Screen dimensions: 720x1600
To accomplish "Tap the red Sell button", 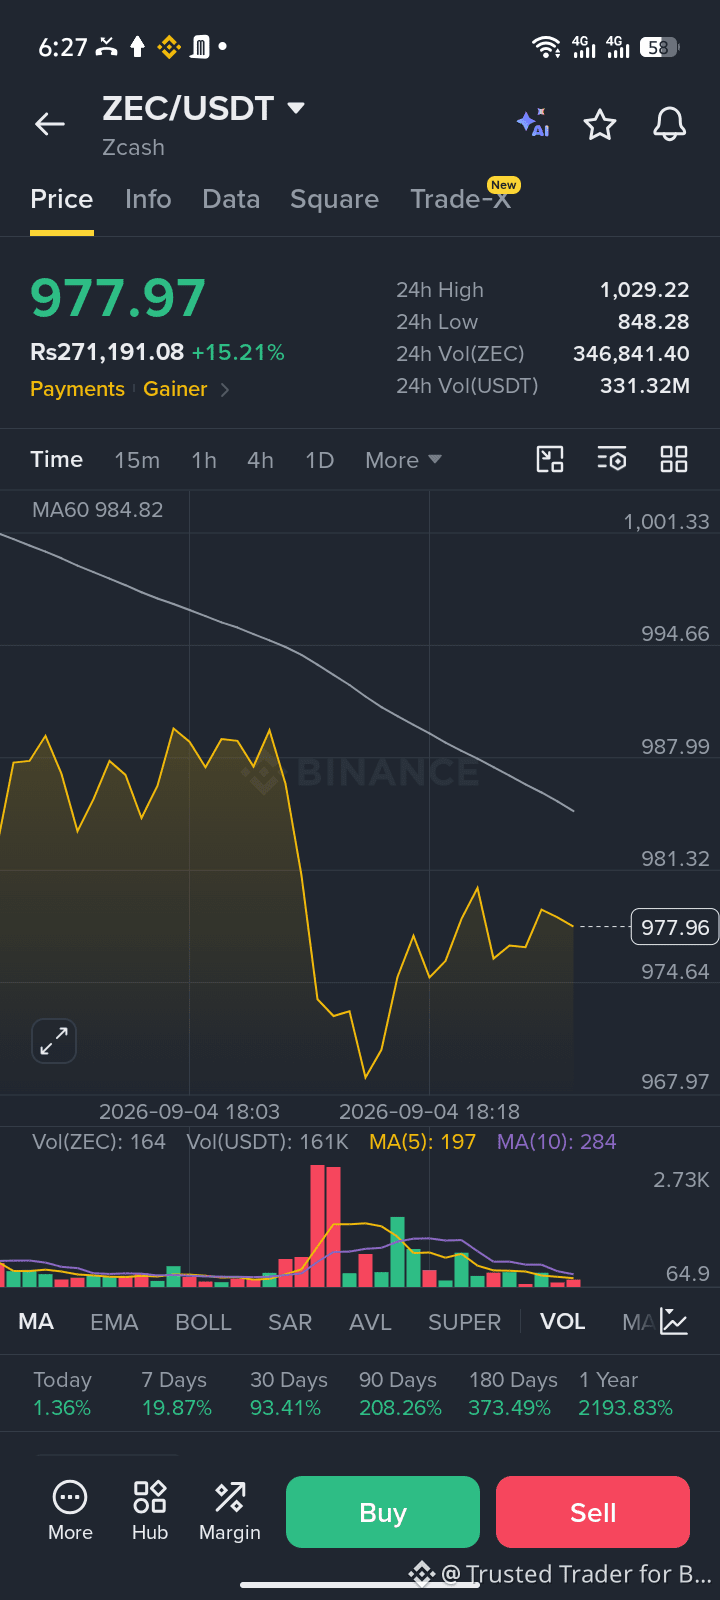I will 593,1512.
